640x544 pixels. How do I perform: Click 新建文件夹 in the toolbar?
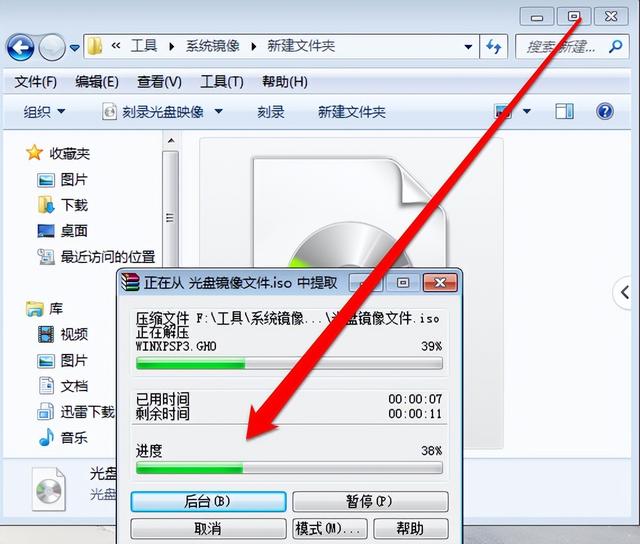coord(352,112)
